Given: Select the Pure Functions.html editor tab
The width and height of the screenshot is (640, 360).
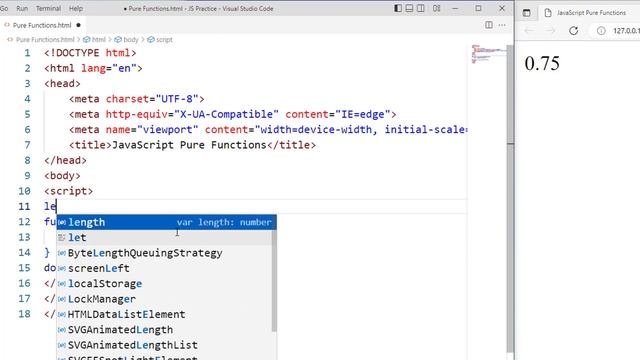Looking at the screenshot, I should [x=42, y=25].
